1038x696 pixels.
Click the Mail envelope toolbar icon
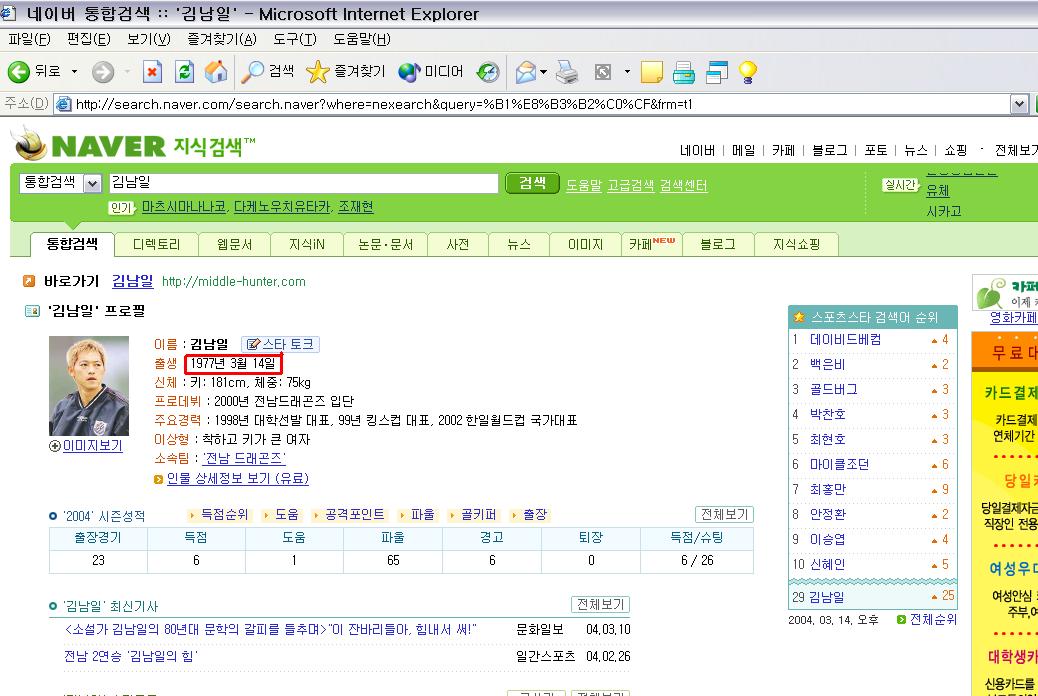(x=526, y=72)
